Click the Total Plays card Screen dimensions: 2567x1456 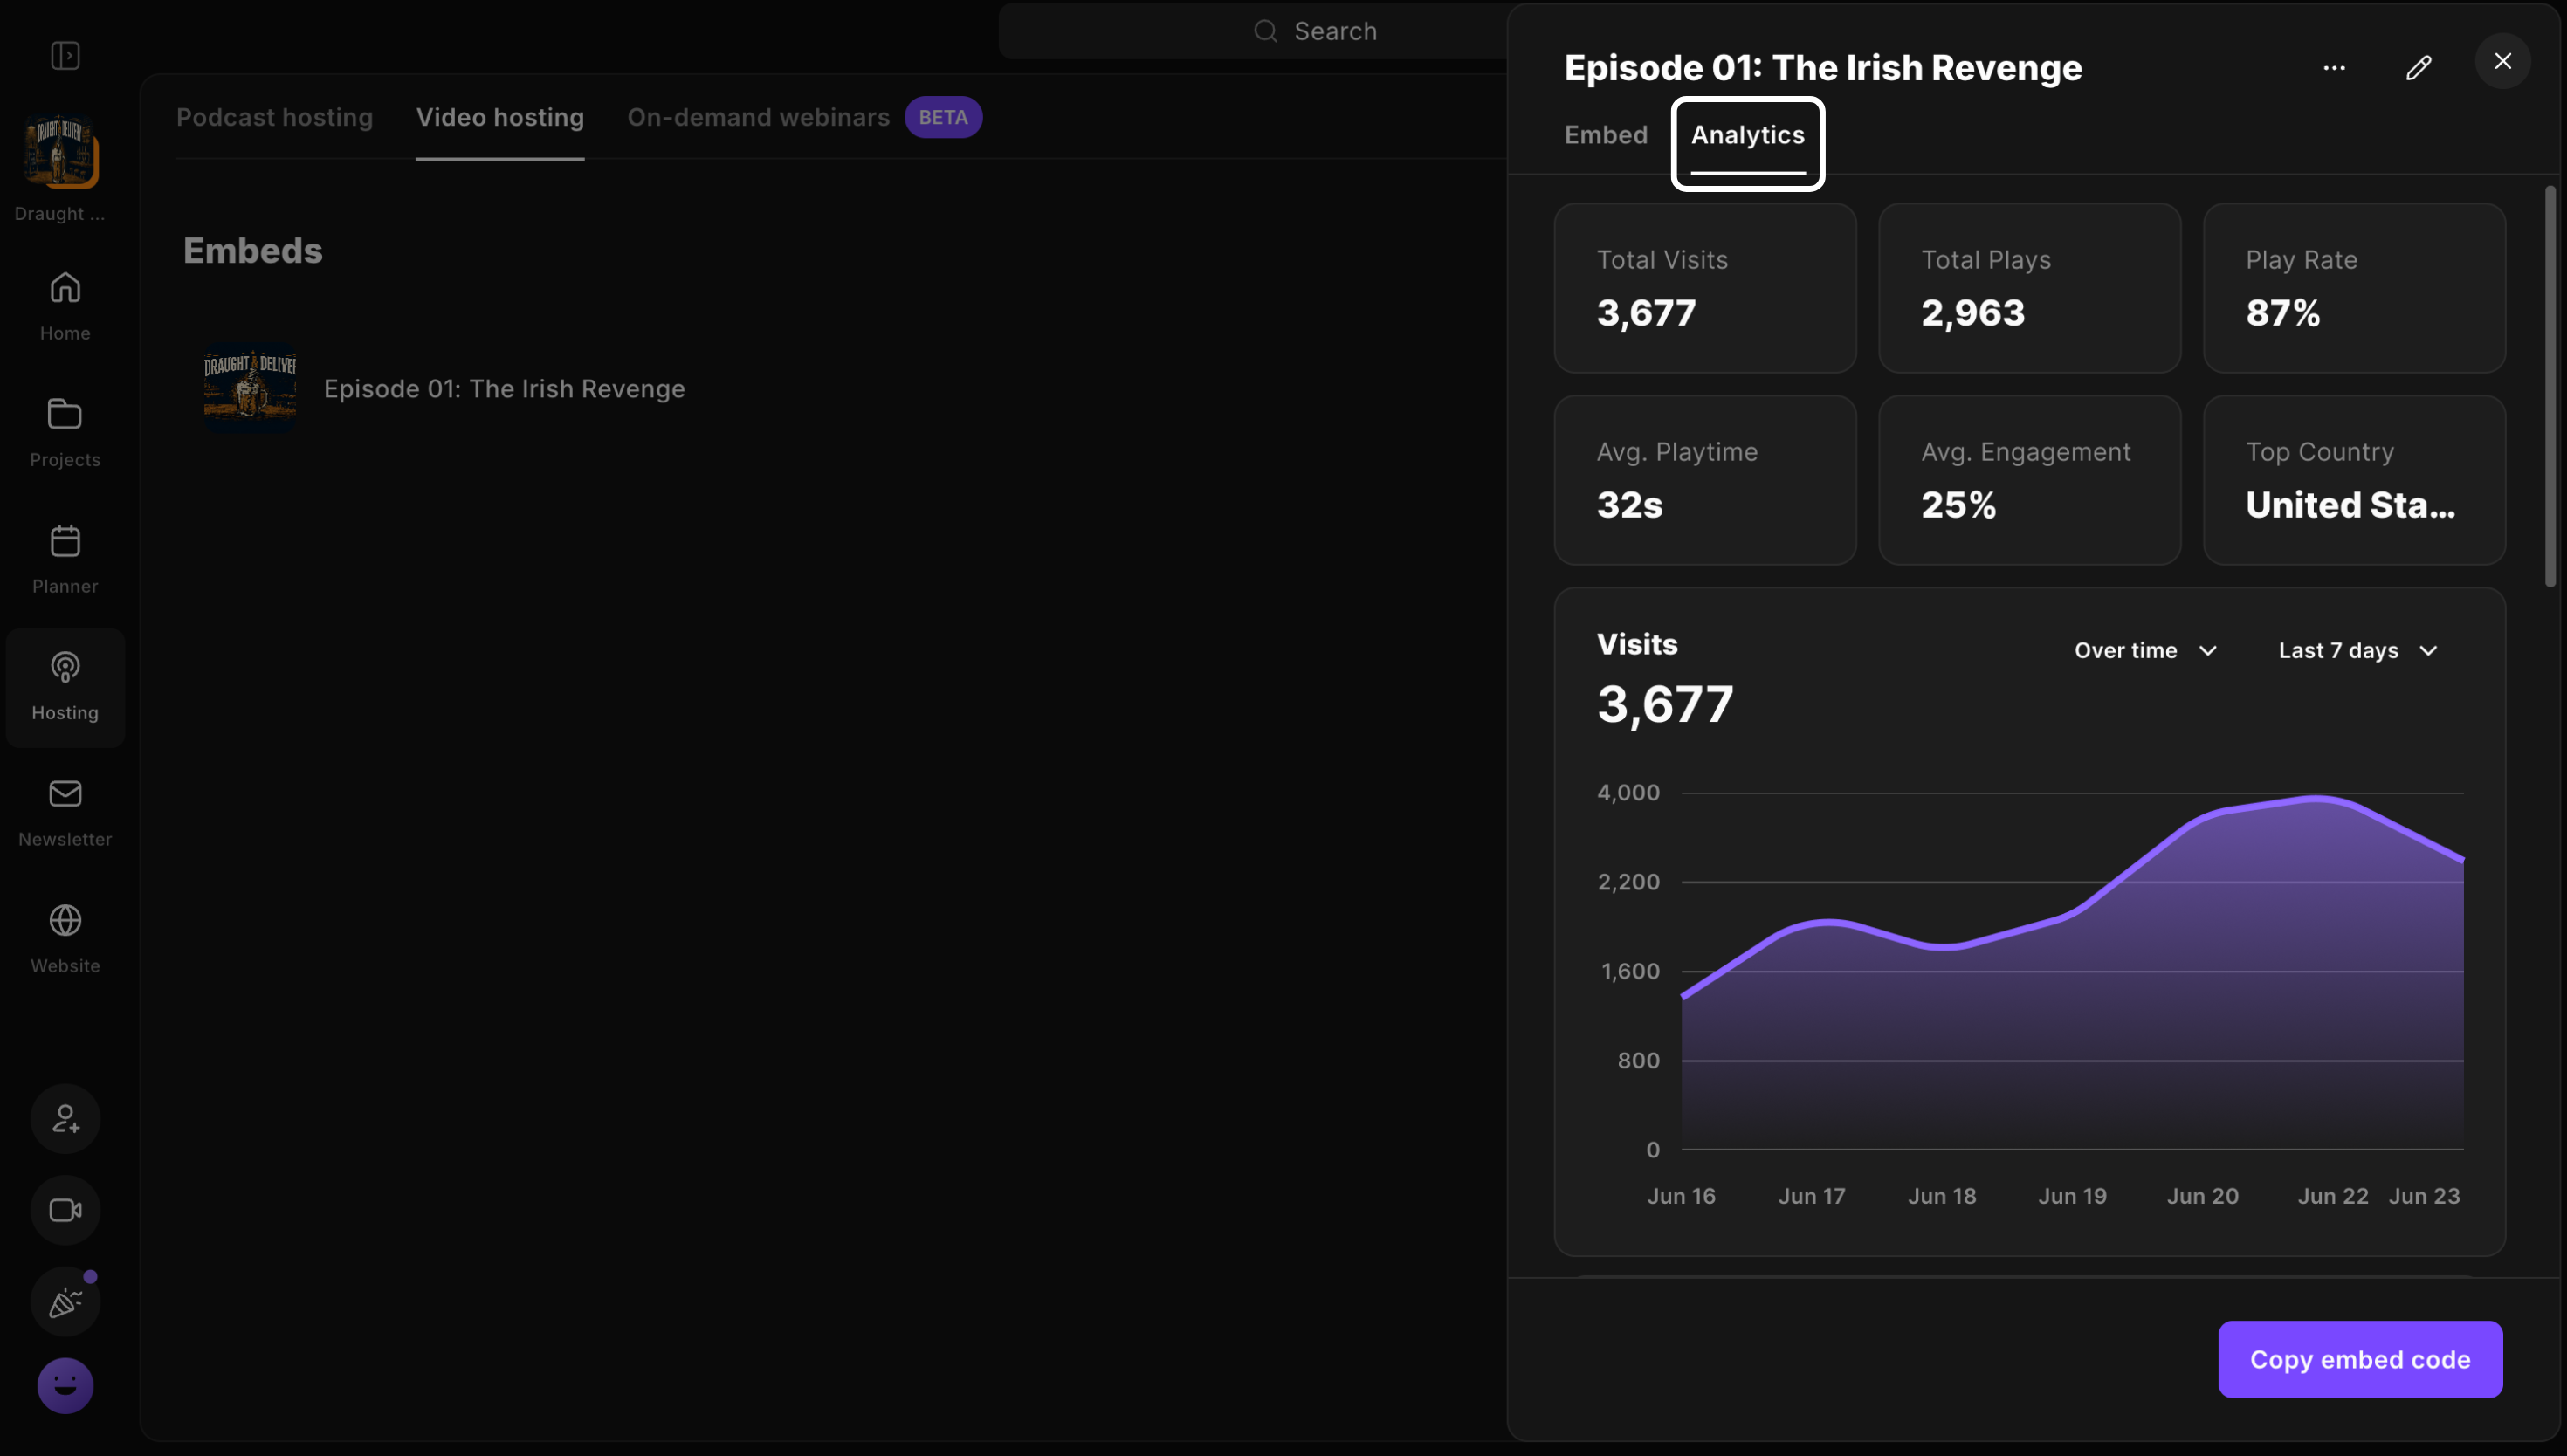(x=2029, y=288)
